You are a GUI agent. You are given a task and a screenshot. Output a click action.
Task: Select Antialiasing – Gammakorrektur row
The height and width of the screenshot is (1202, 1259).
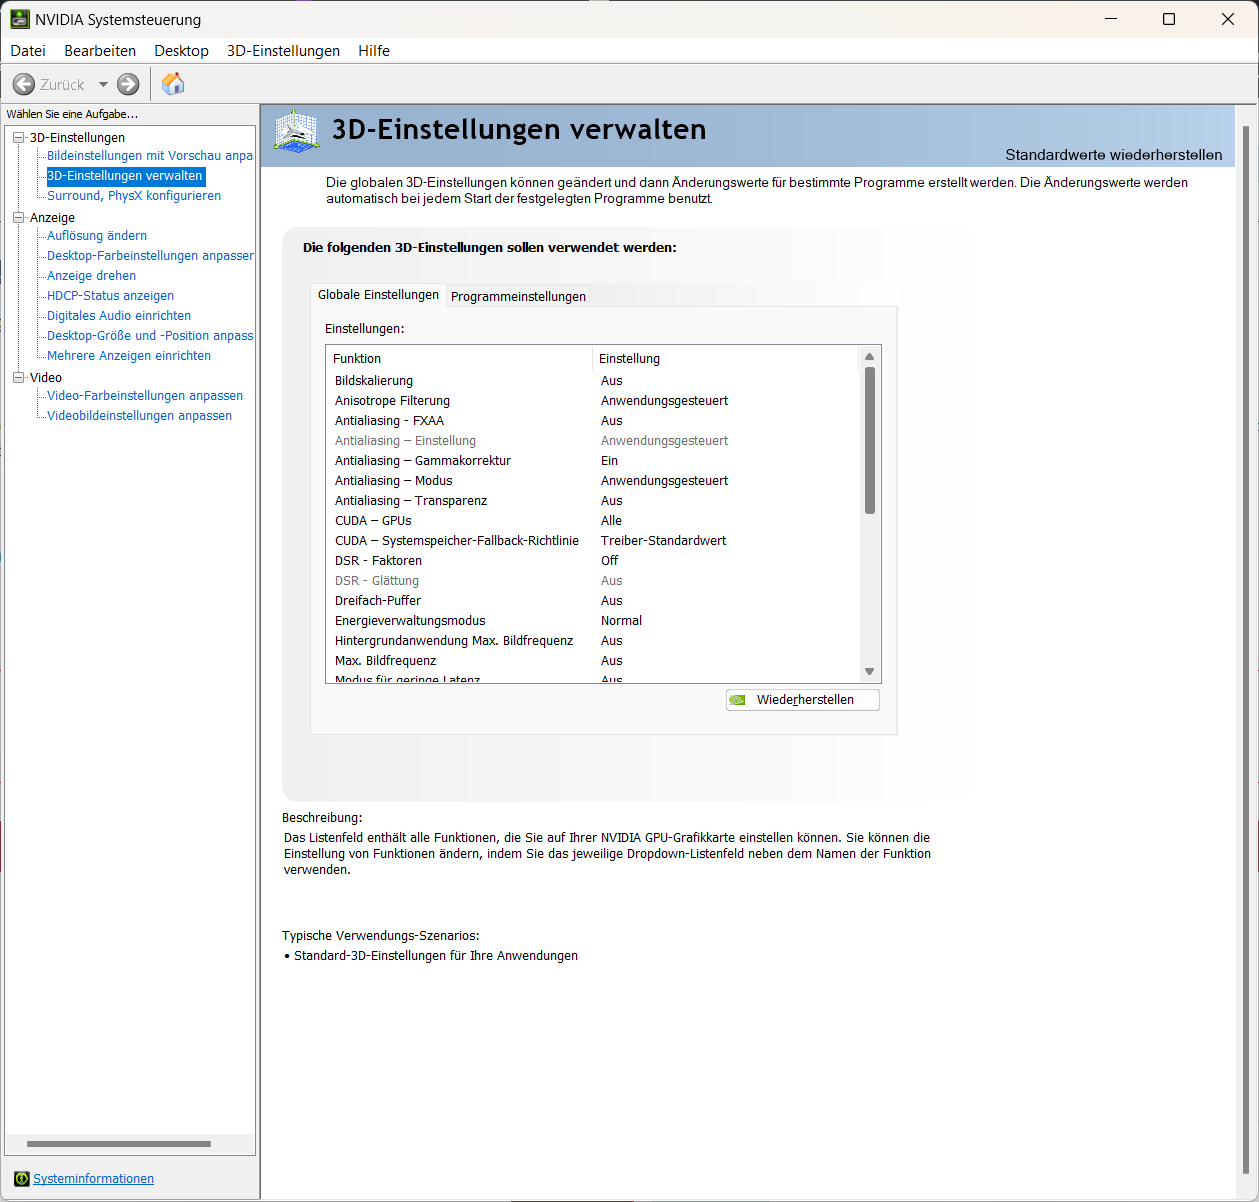593,461
